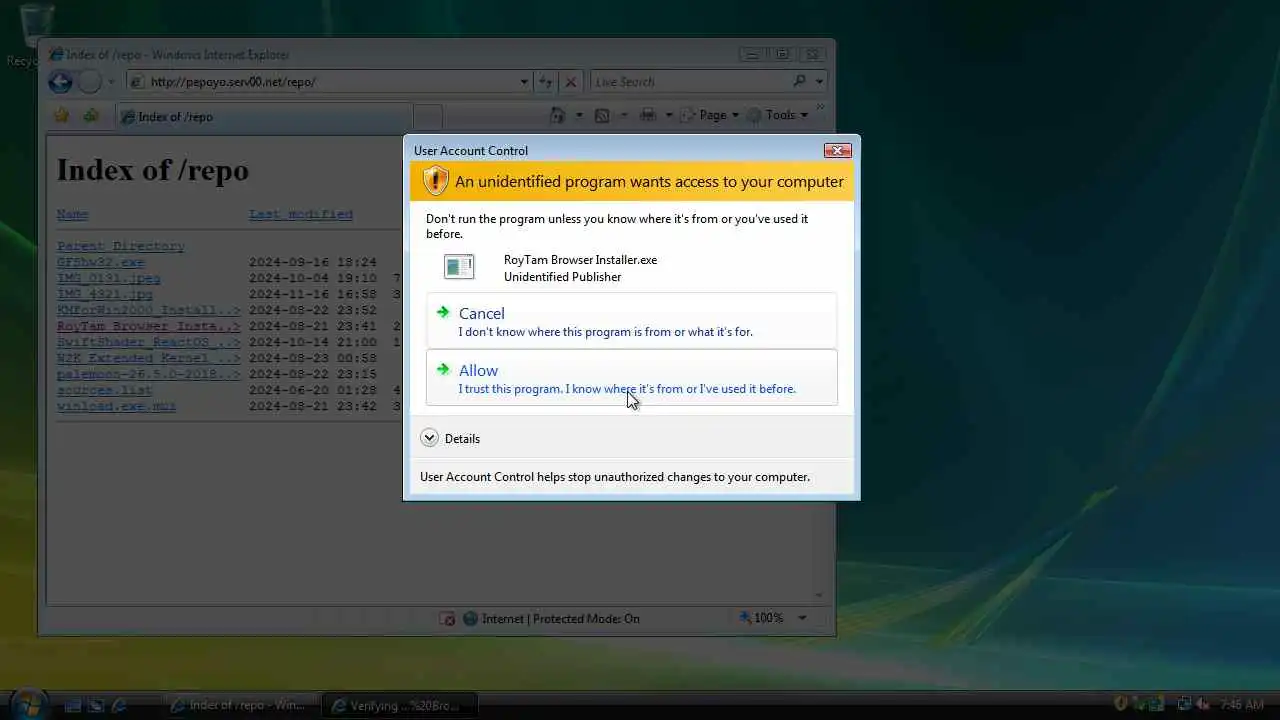This screenshot has width=1280, height=720.
Task: Click the palemoon-26.5.0-2018 link
Action: pyautogui.click(x=149, y=374)
